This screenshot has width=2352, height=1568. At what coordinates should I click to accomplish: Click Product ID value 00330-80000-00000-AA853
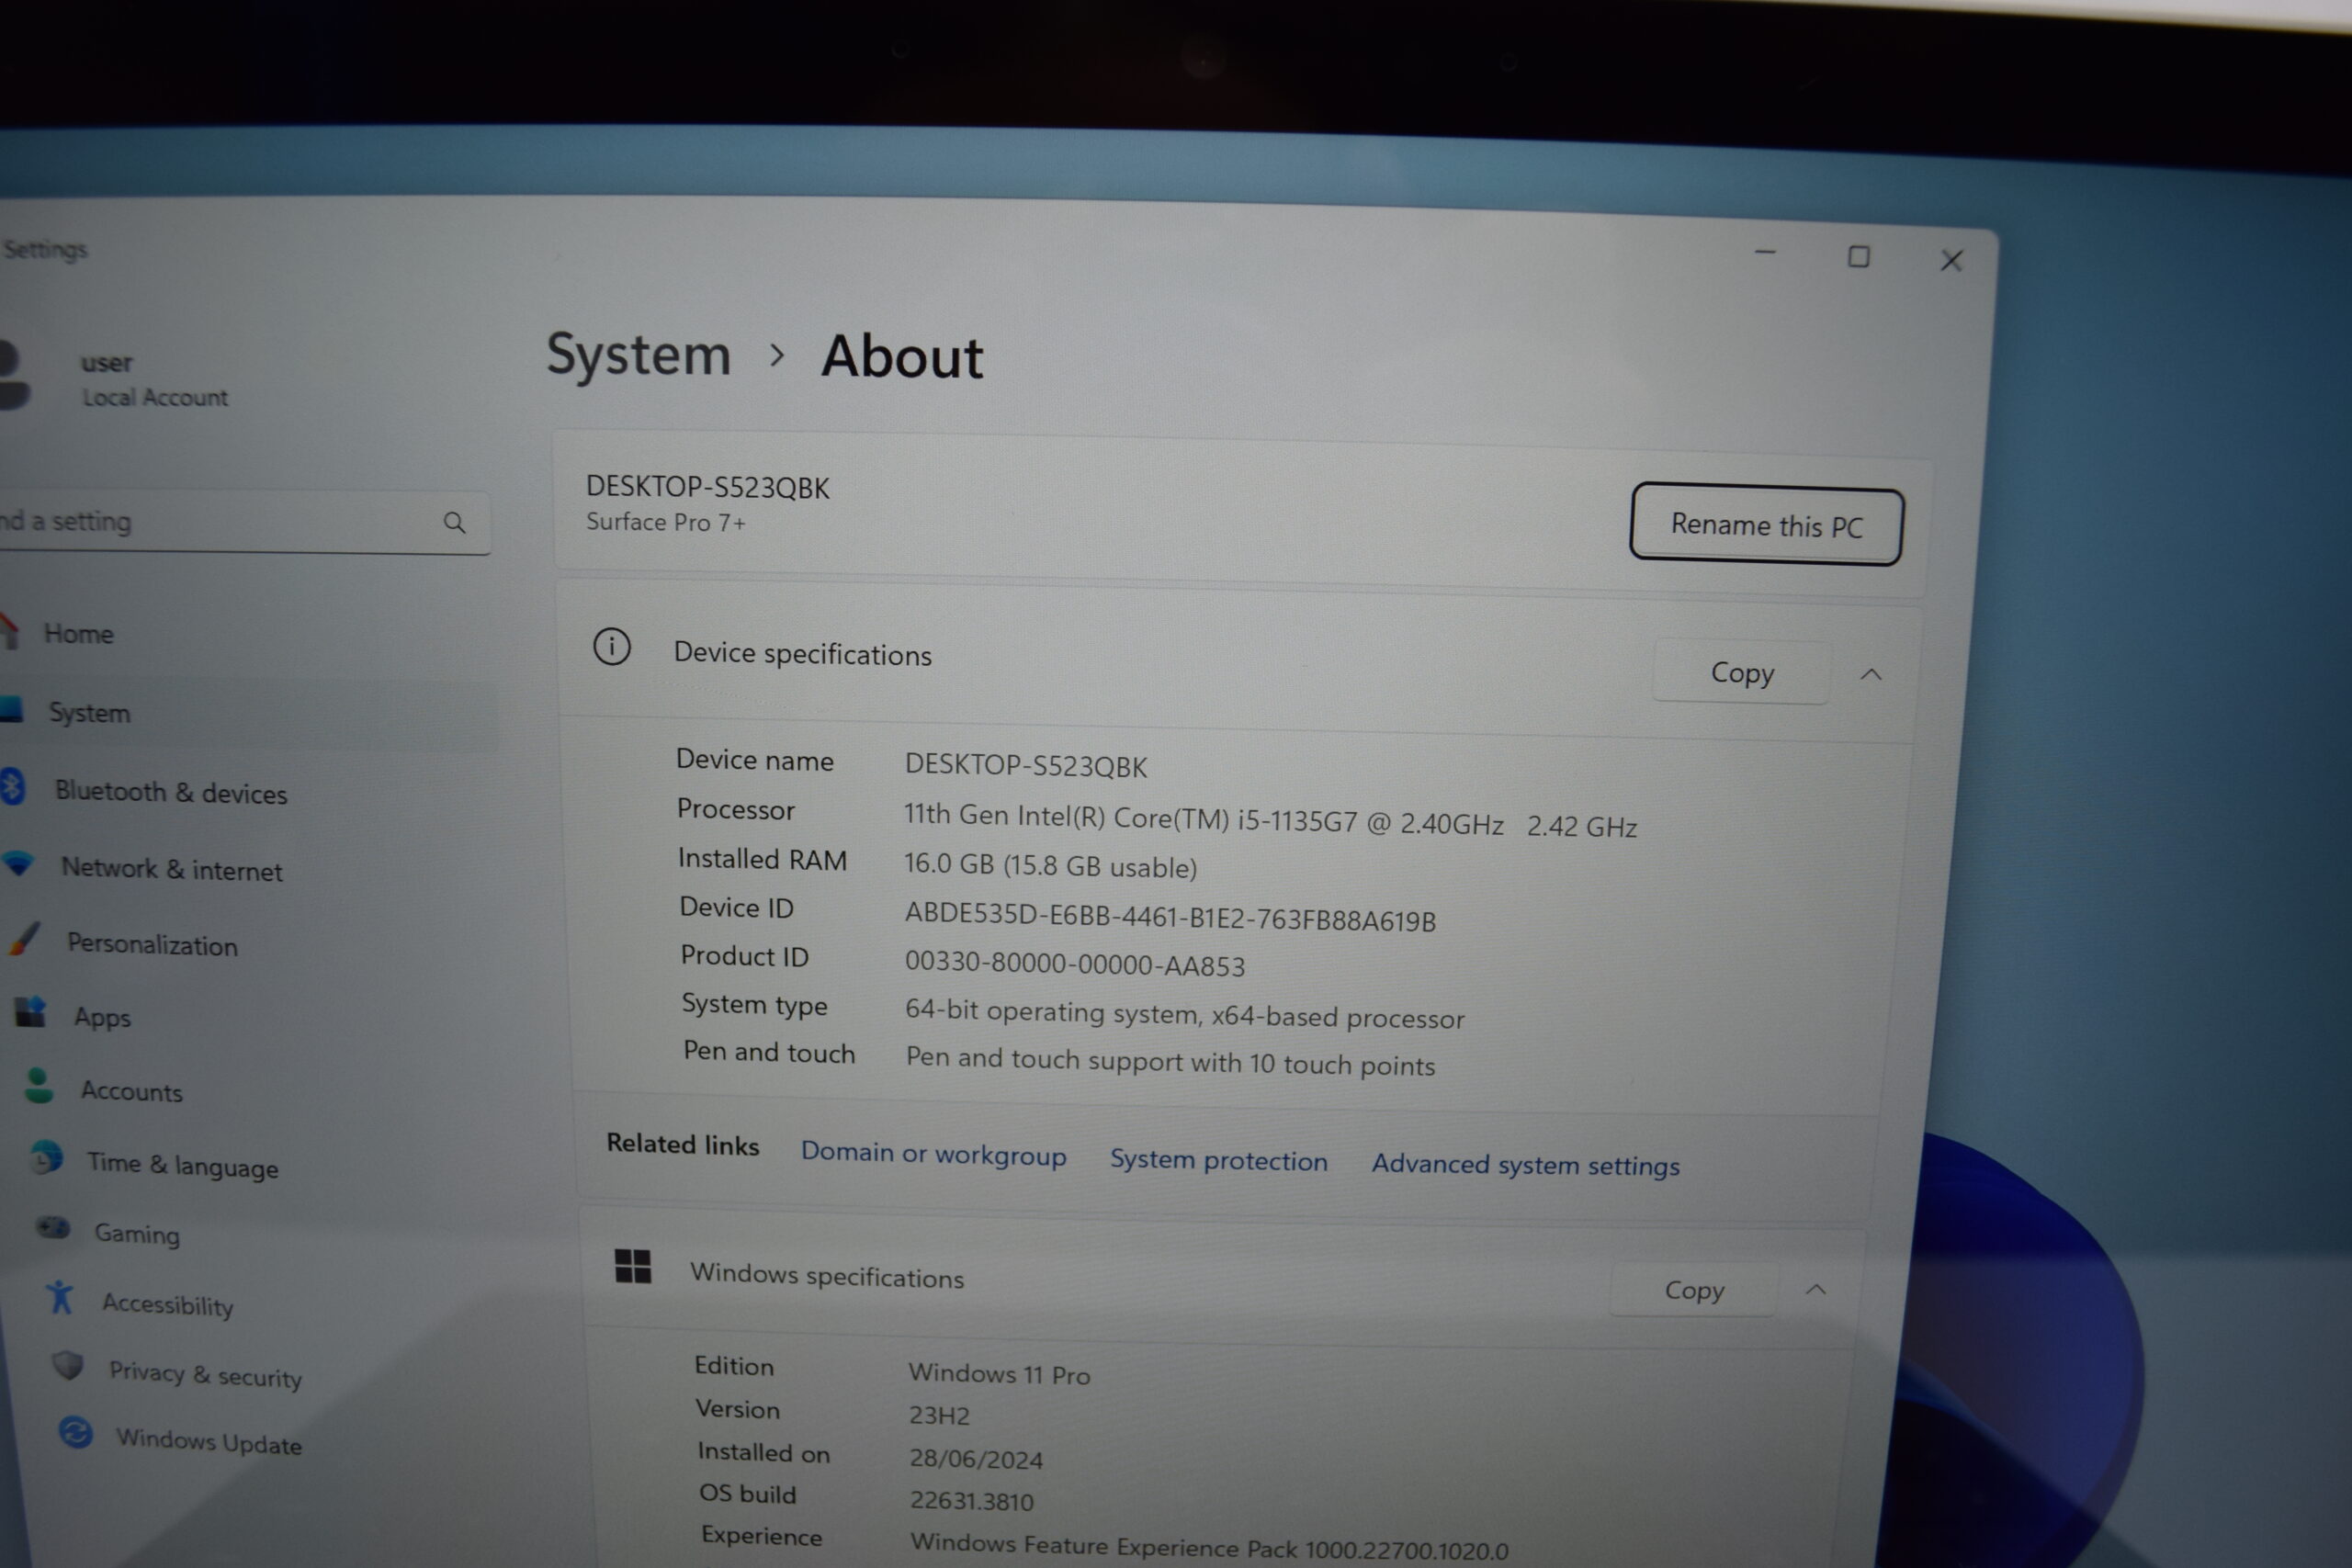click(1075, 964)
